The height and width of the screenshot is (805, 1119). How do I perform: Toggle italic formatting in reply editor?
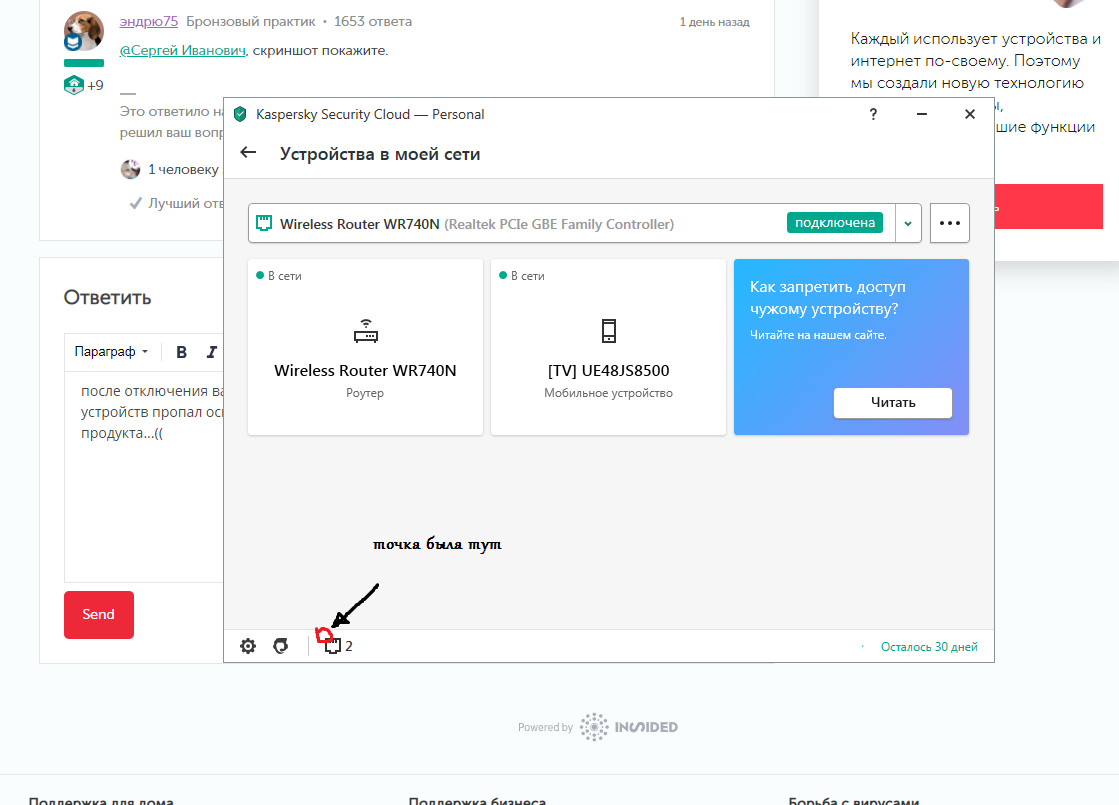[x=211, y=352]
